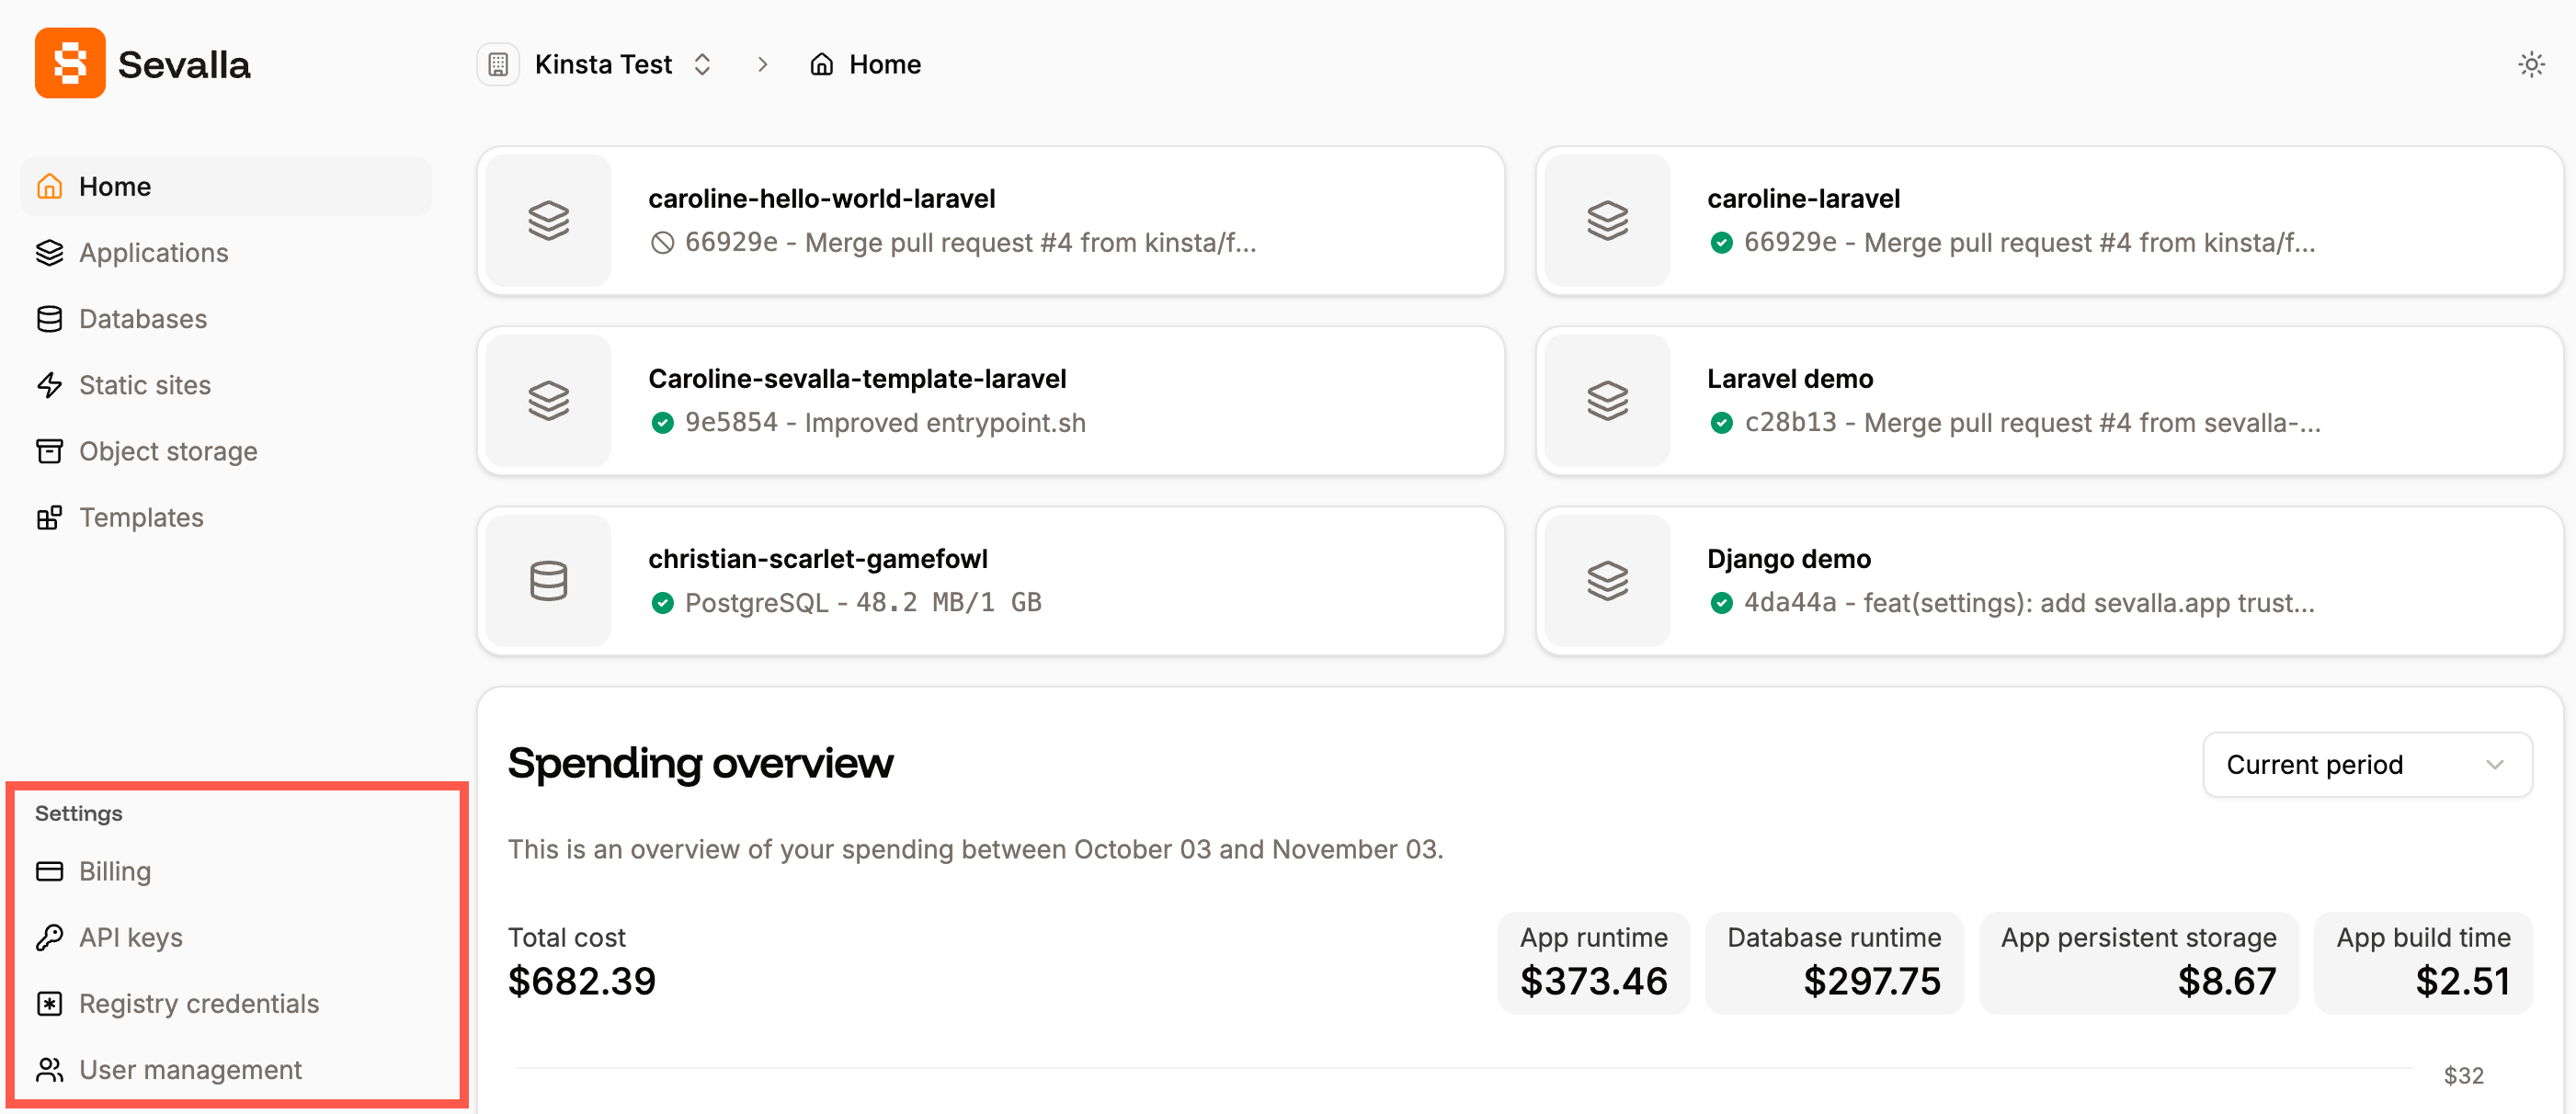This screenshot has height=1114, width=2576.
Task: Open the Current period dropdown
Action: [2366, 764]
